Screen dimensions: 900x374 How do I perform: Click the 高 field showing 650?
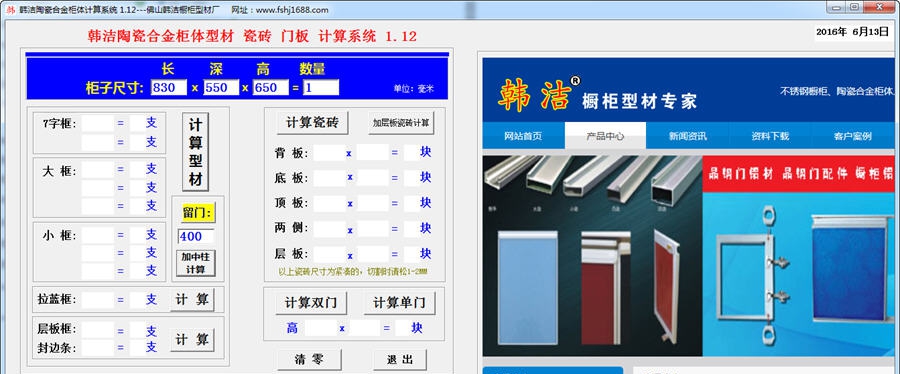pos(270,88)
